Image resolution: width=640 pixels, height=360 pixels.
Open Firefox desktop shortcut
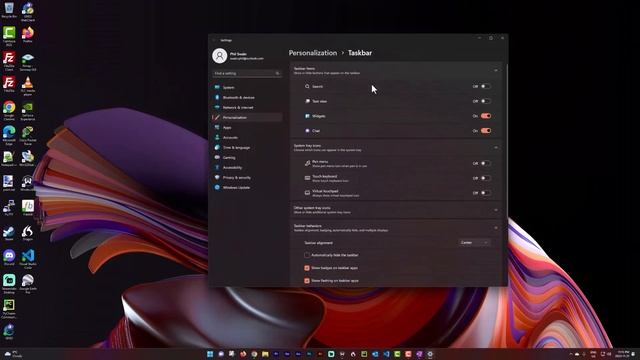click(x=27, y=35)
